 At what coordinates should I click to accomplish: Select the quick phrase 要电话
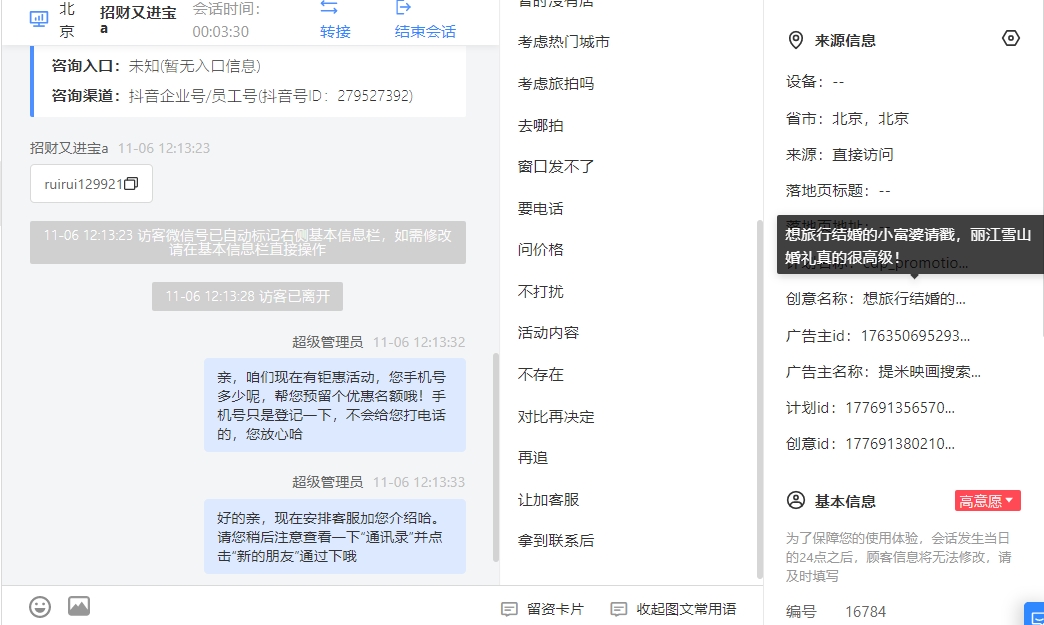541,208
